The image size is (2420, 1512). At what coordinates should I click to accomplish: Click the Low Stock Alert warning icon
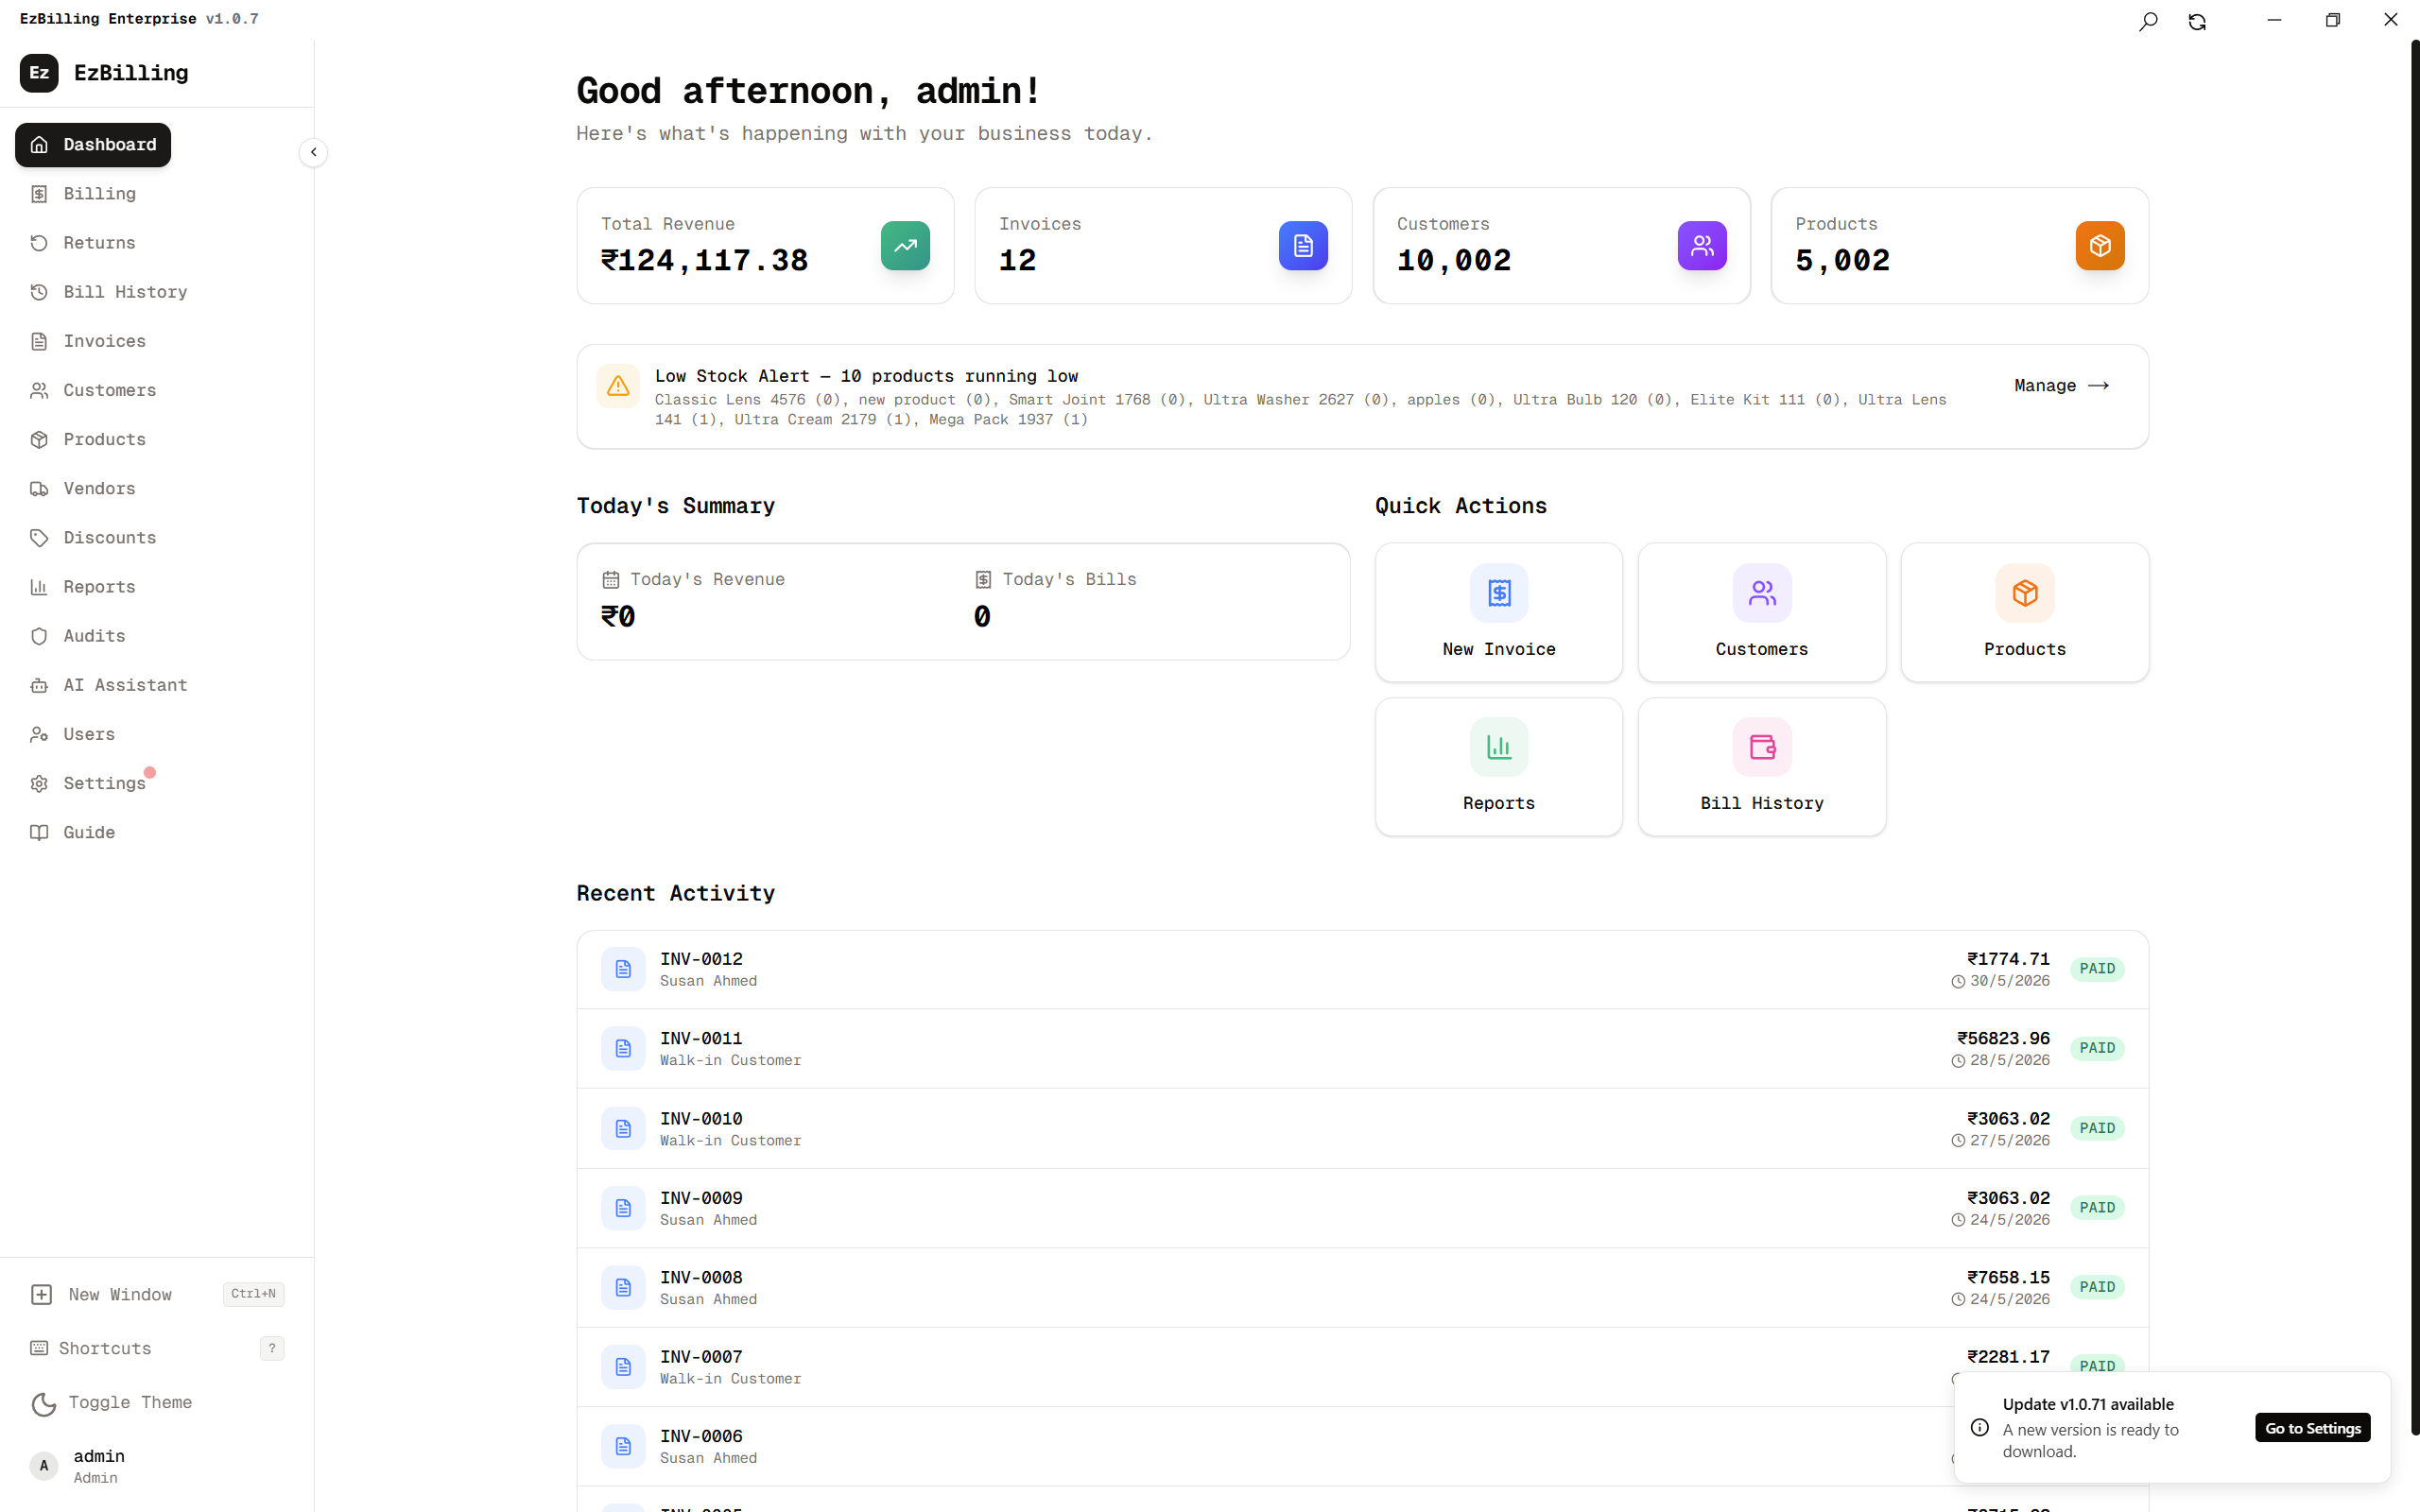618,386
